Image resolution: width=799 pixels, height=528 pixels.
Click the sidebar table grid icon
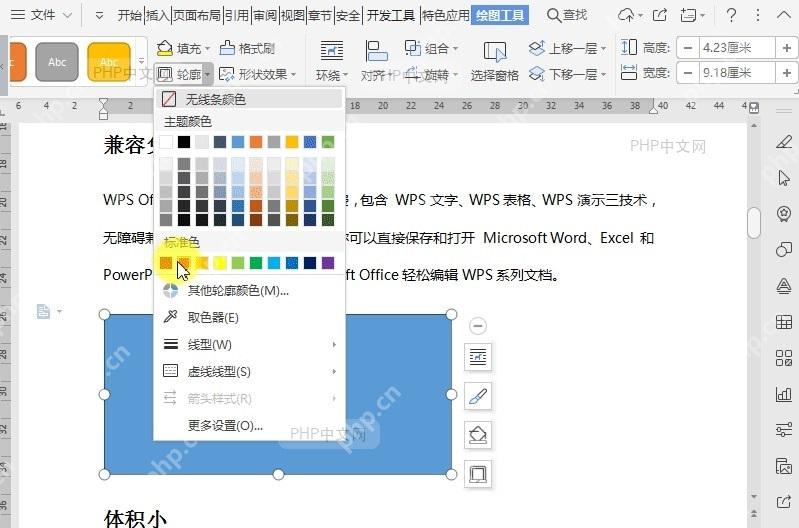(x=784, y=322)
